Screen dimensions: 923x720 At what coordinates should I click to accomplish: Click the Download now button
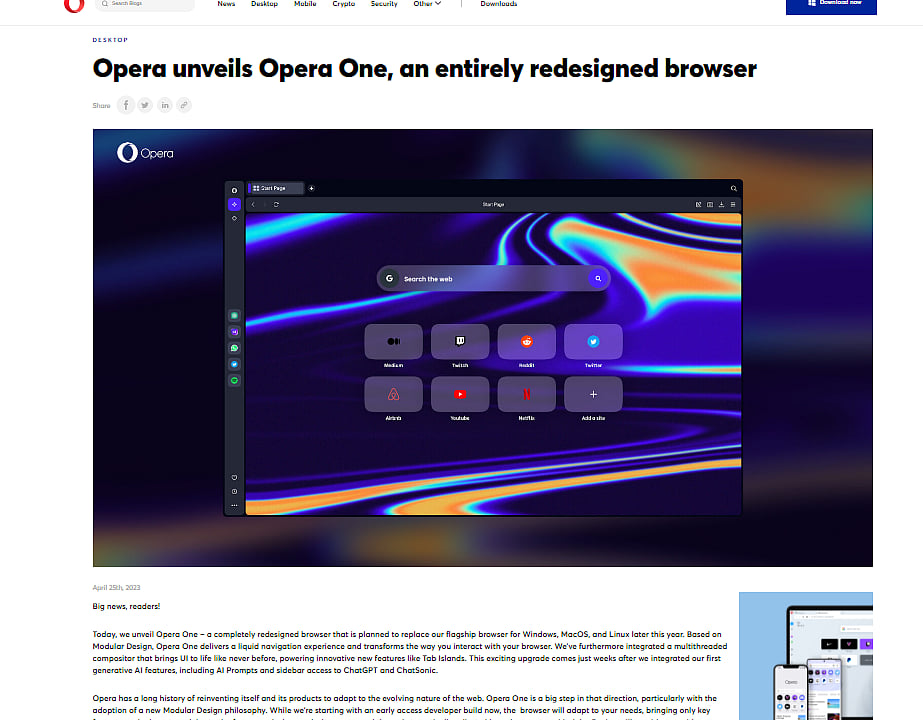pyautogui.click(x=831, y=5)
